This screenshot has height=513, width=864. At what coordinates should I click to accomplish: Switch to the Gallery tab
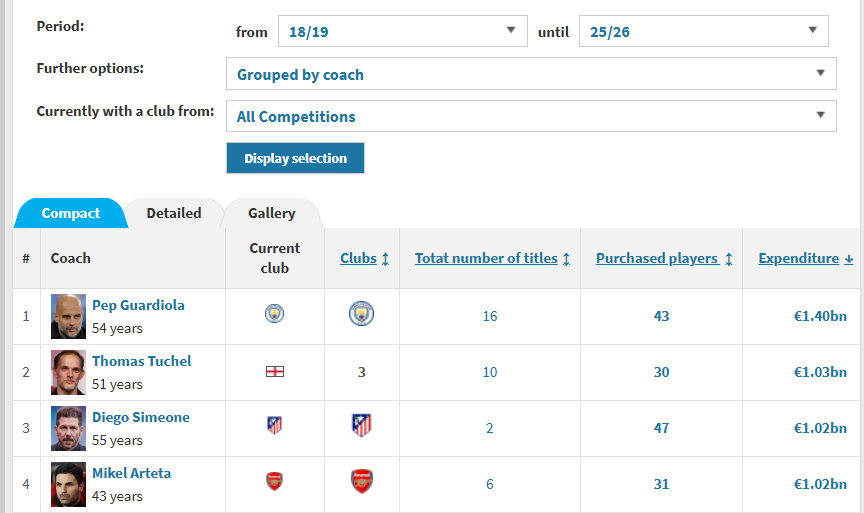pyautogui.click(x=272, y=213)
